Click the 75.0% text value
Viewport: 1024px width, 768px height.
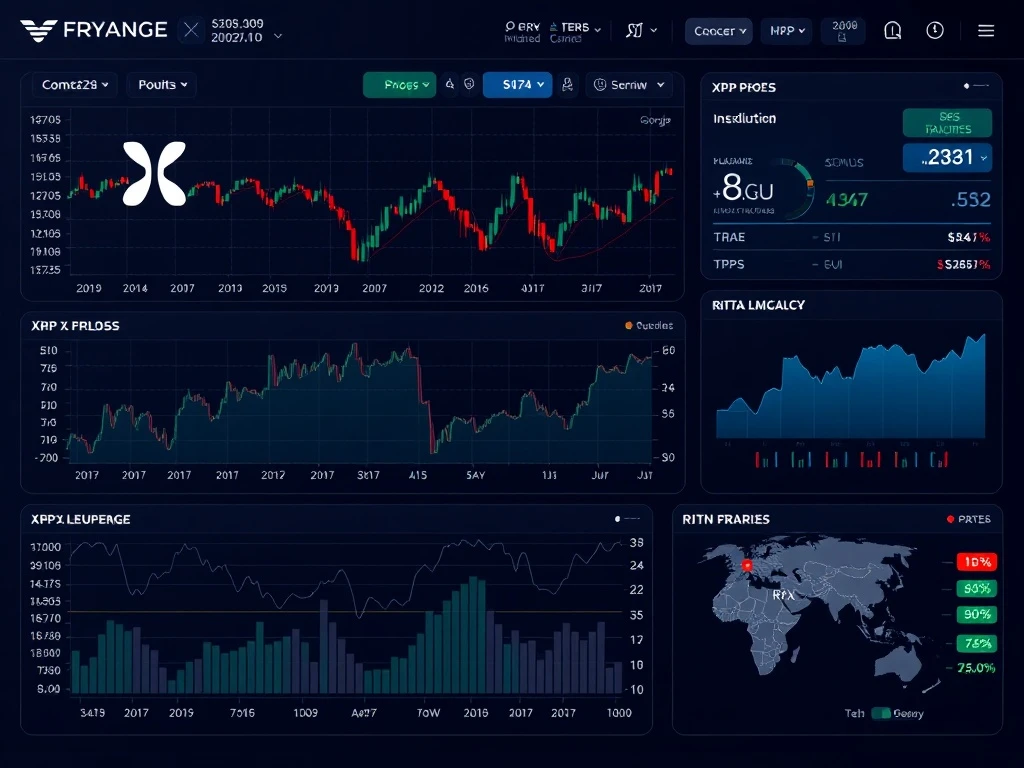976,668
